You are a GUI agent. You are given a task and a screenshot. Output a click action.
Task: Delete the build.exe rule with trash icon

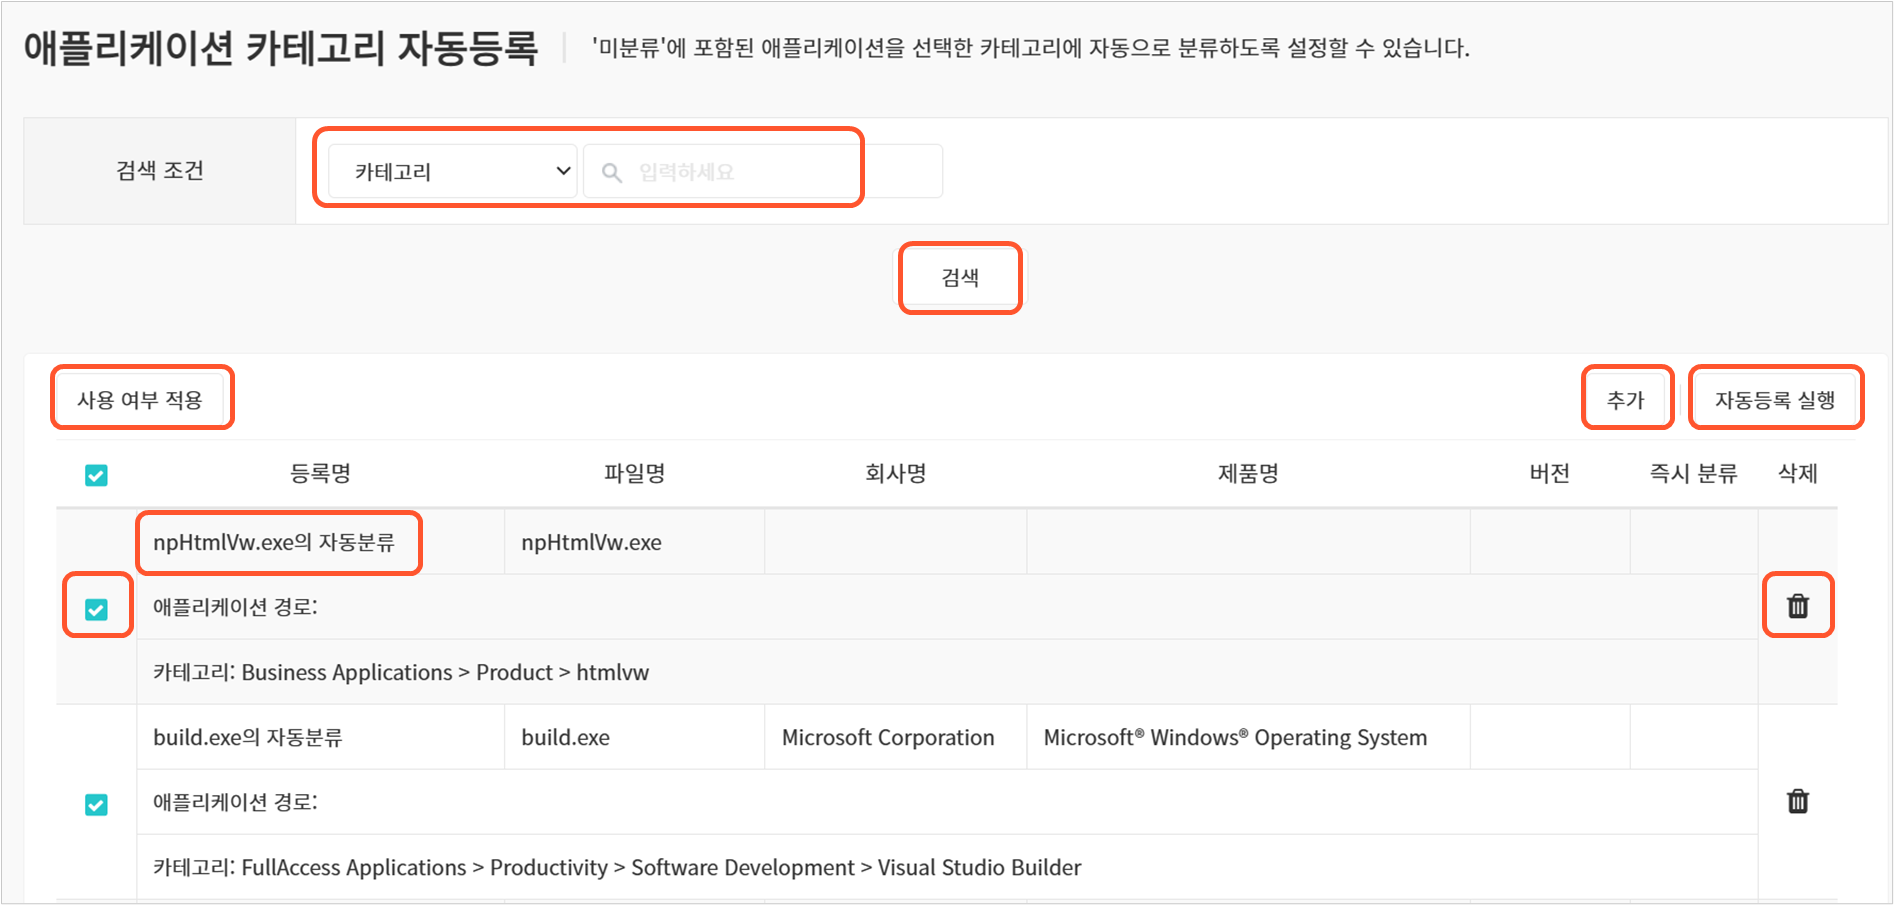coord(1797,801)
